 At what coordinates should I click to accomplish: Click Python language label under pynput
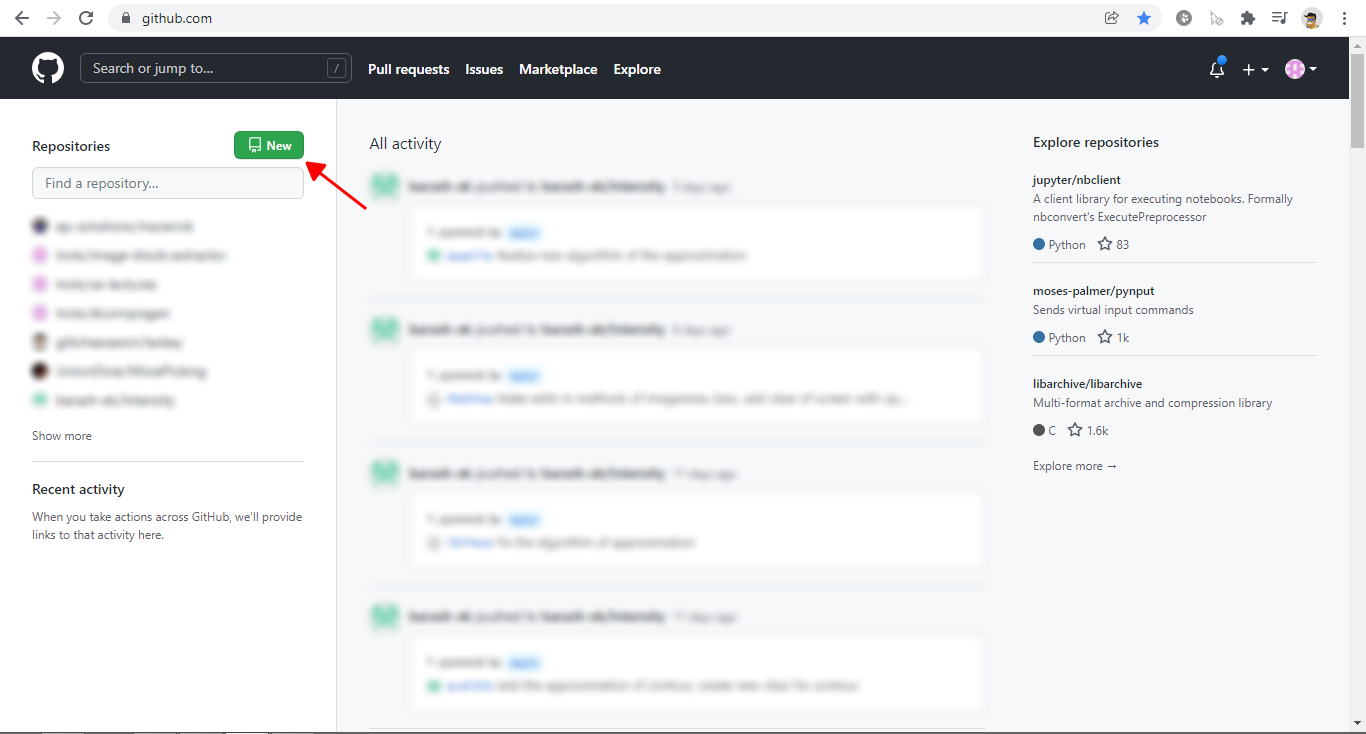point(1060,337)
